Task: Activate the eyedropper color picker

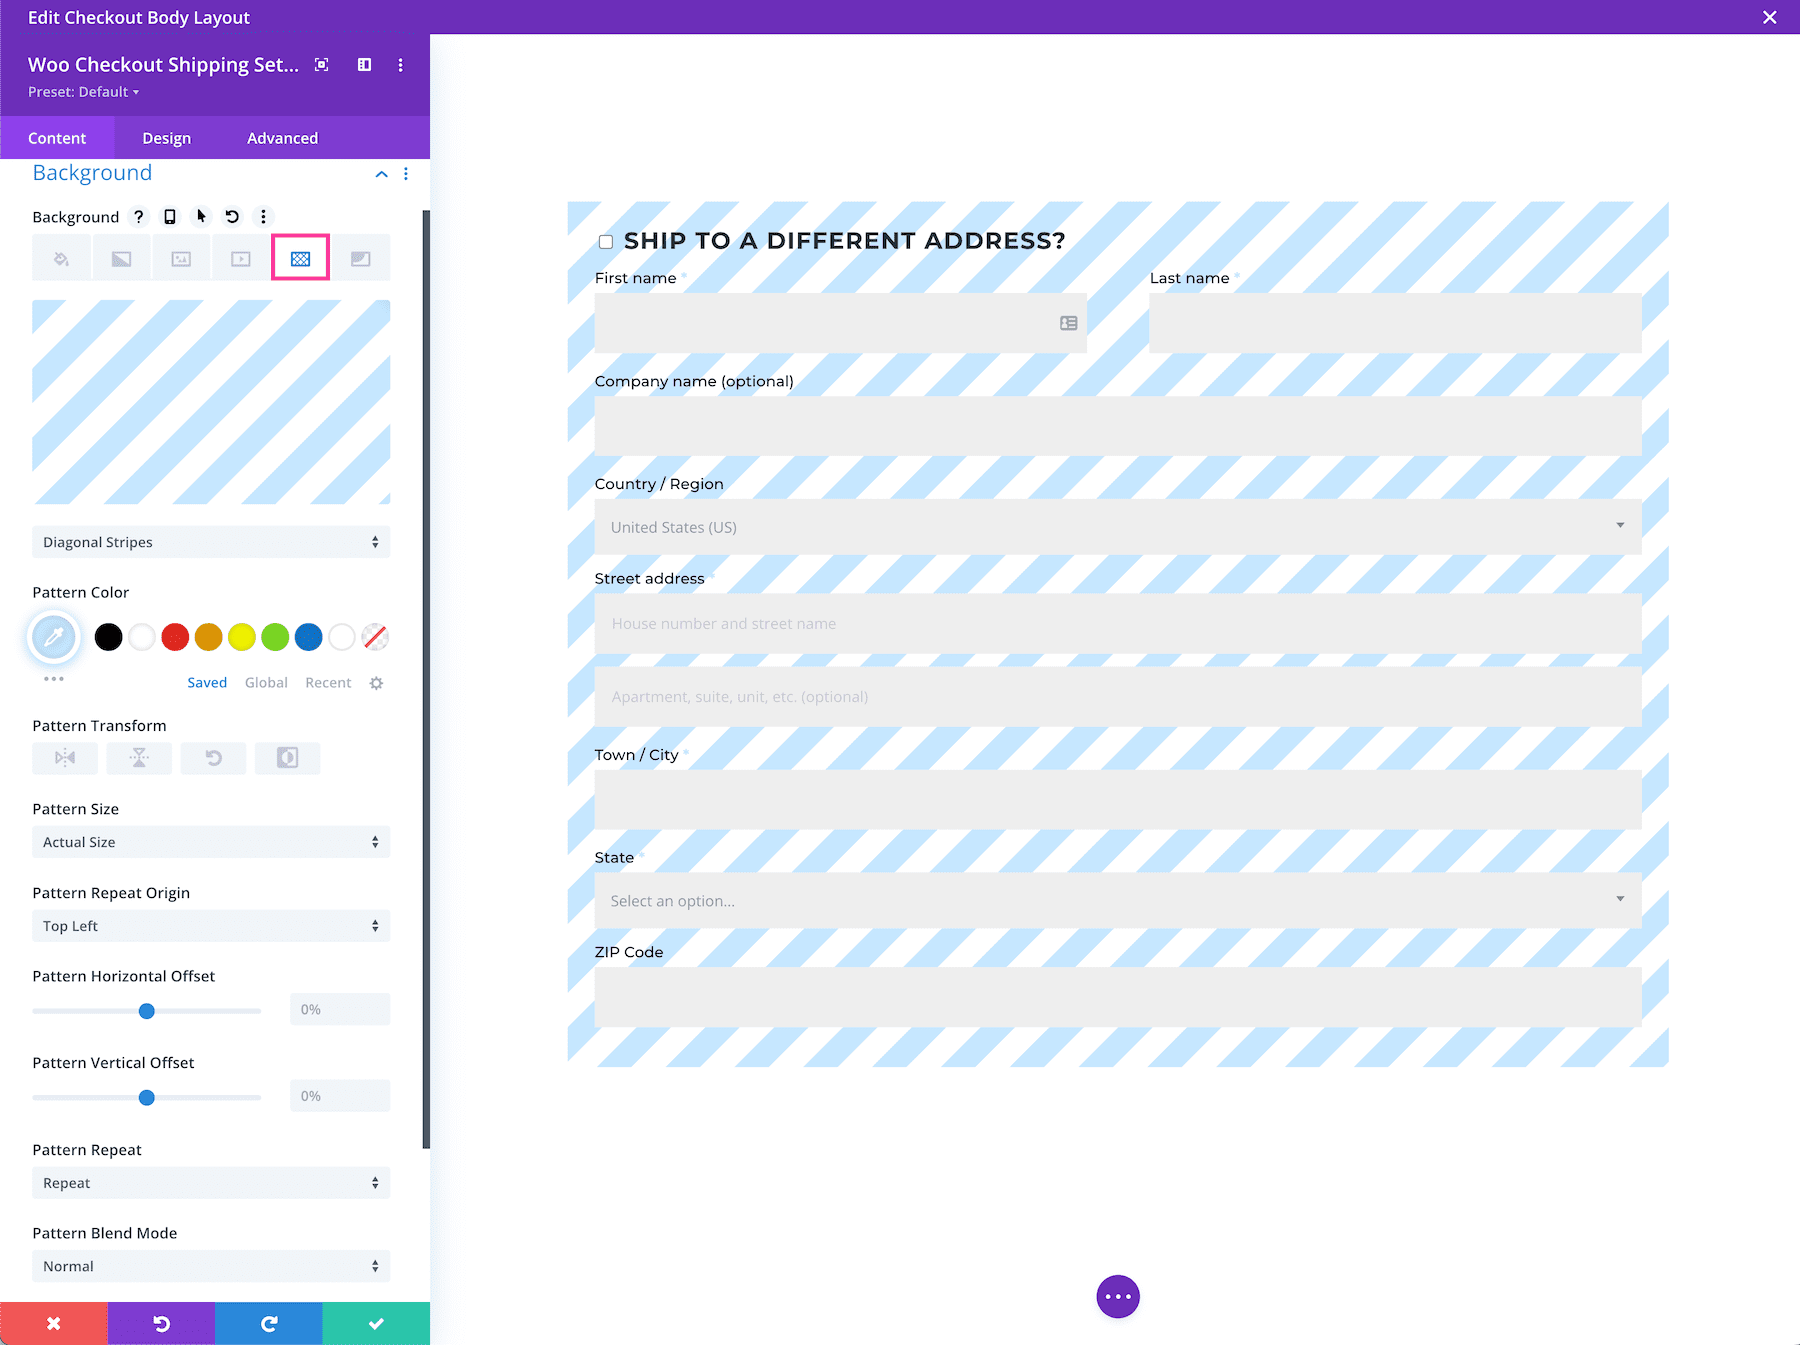Action: (54, 637)
